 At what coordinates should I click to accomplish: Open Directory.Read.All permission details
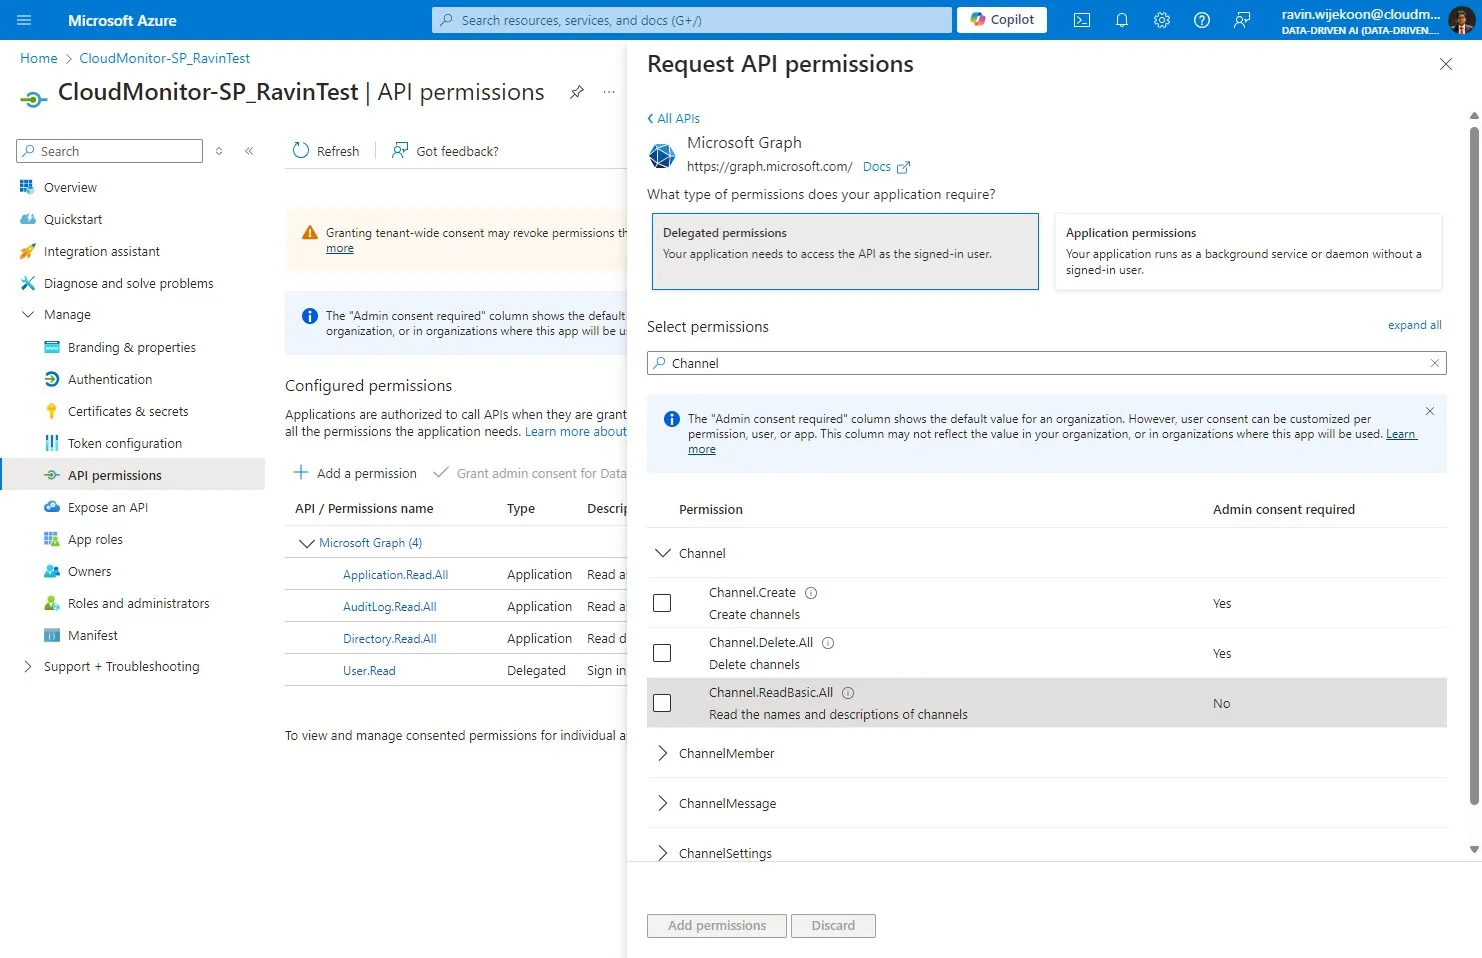[x=390, y=639]
